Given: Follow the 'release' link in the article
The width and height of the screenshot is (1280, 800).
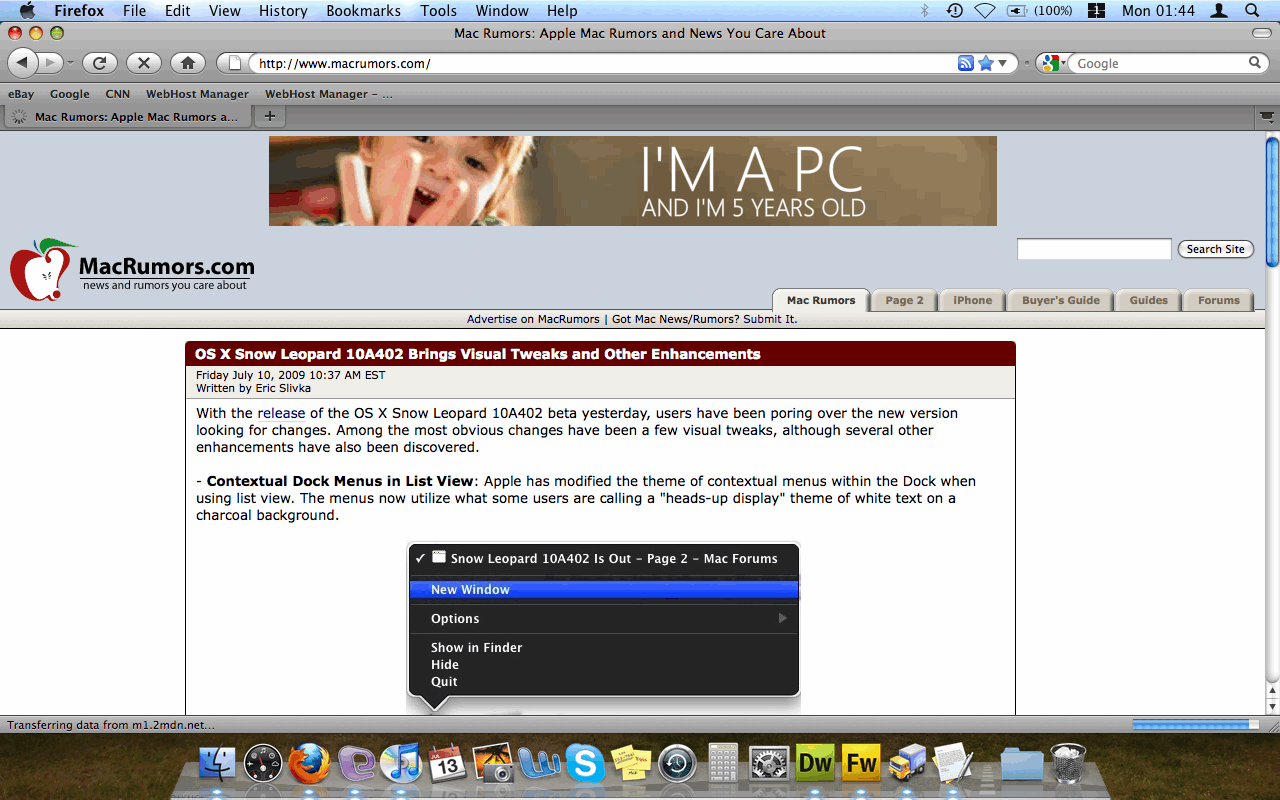Looking at the screenshot, I should (281, 413).
